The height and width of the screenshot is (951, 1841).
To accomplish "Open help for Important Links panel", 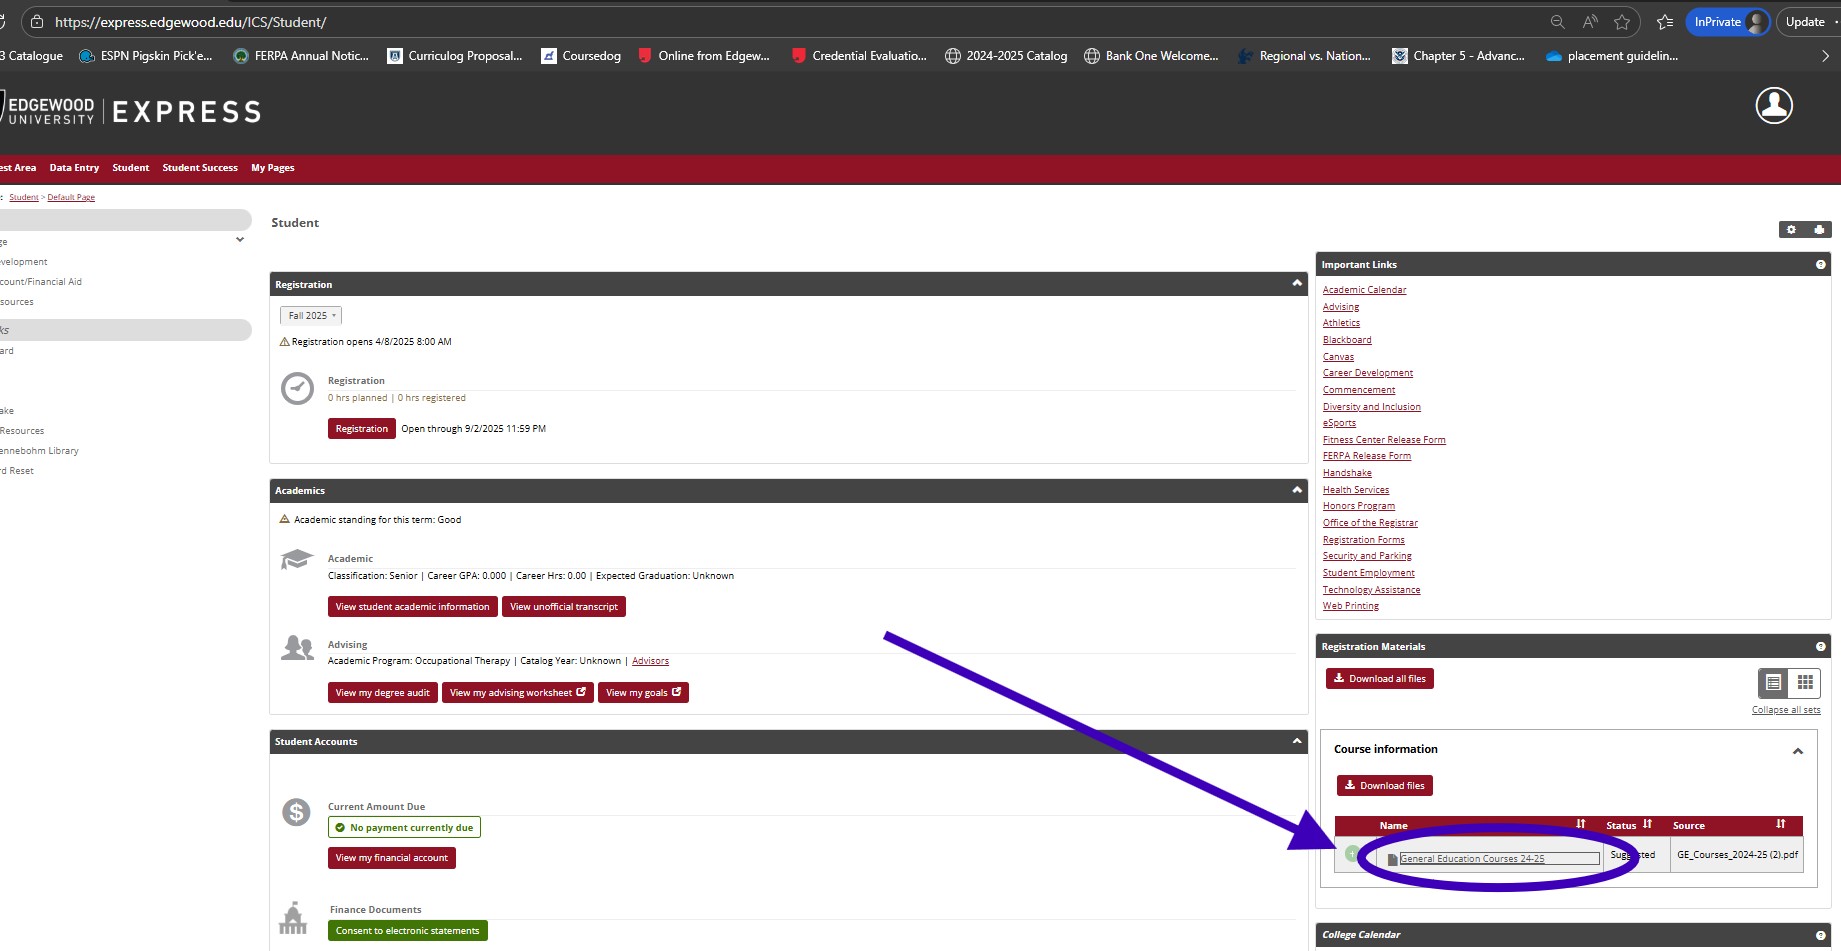I will [1820, 265].
